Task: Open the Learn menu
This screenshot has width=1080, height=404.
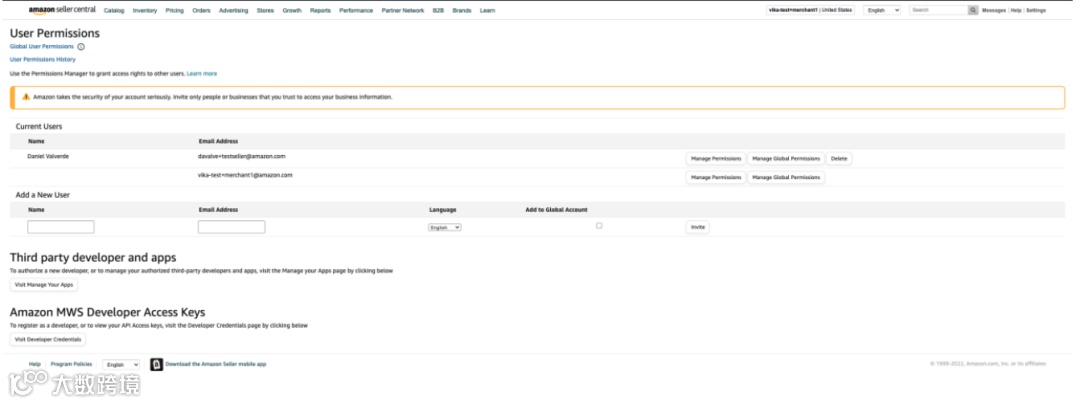Action: (487, 11)
